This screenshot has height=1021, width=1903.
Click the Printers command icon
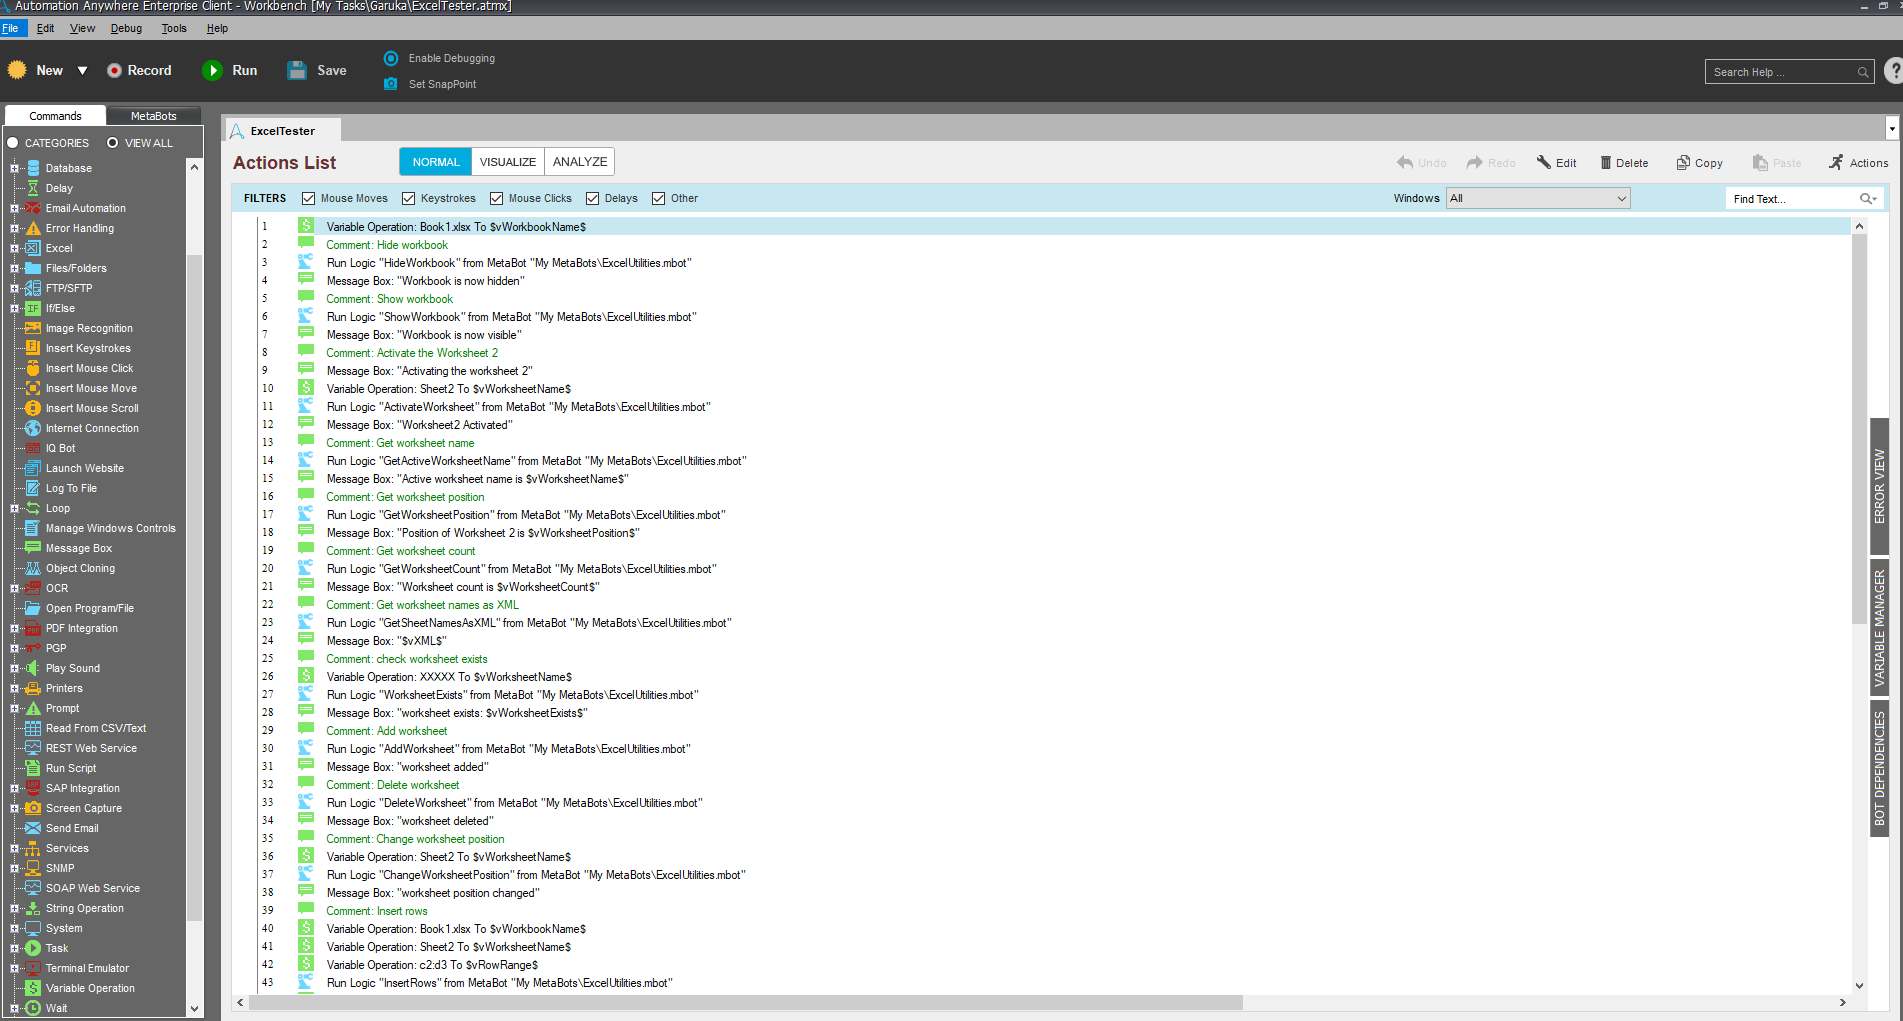click(33, 688)
